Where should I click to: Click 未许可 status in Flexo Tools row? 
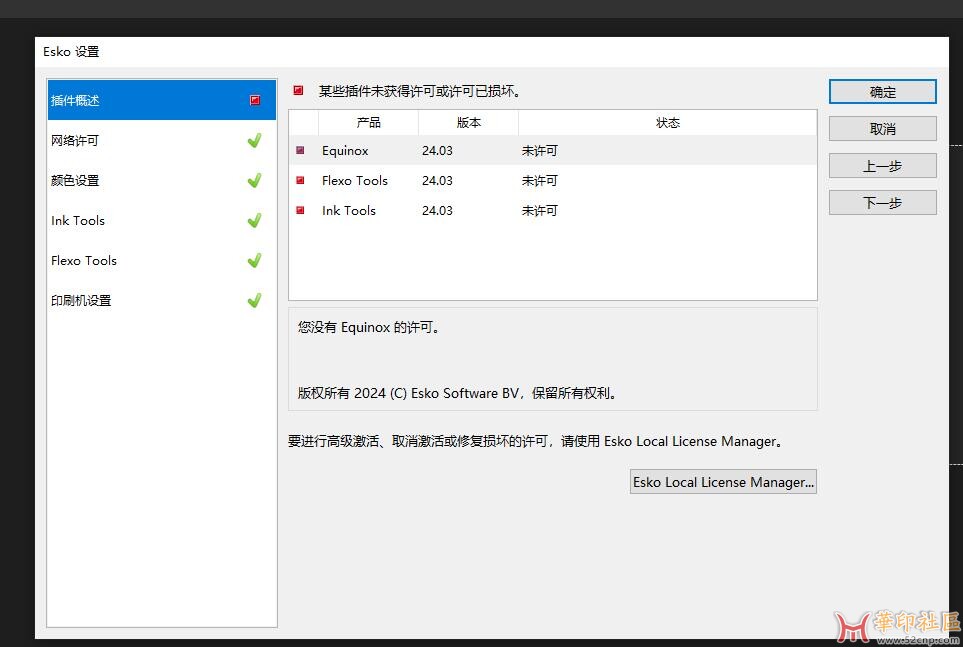point(540,181)
